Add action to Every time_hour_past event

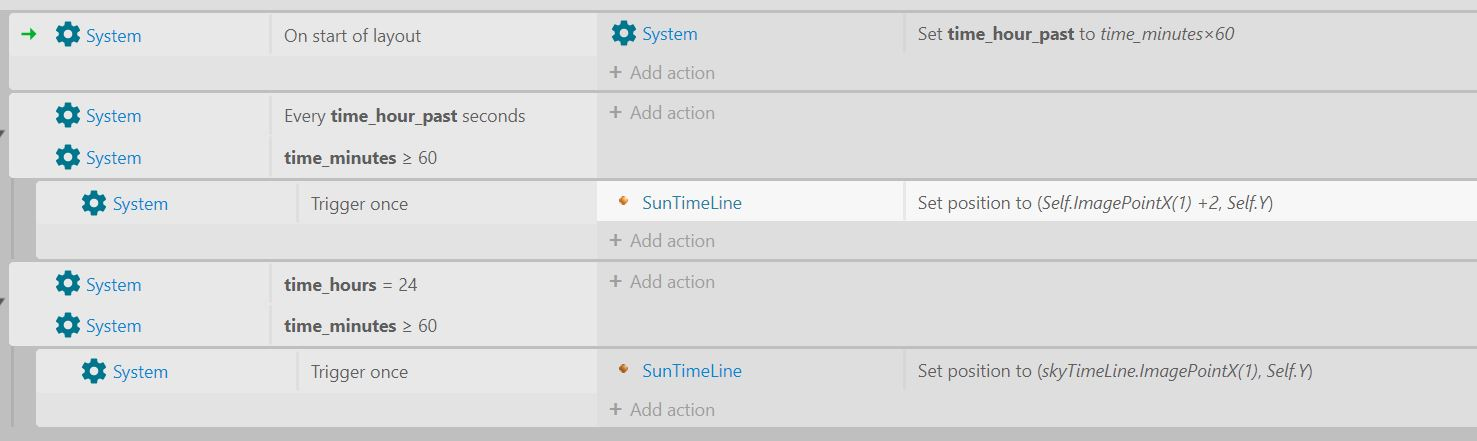coord(662,113)
